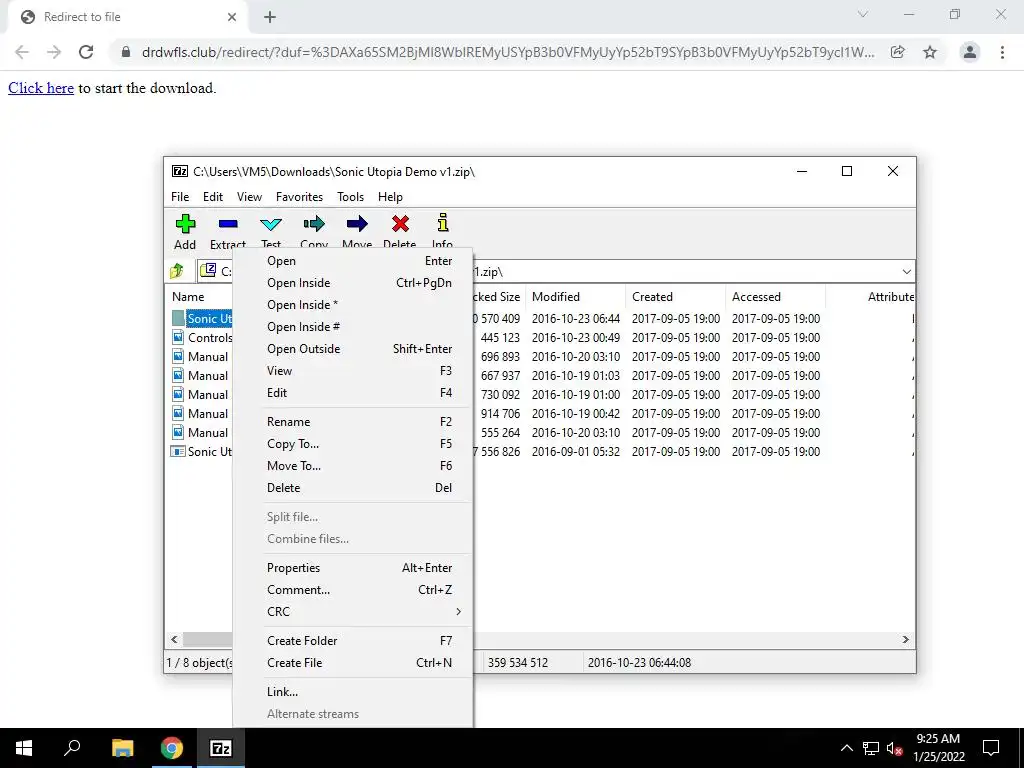Open Chrome from taskbar
This screenshot has height=768, width=1024.
(172, 748)
